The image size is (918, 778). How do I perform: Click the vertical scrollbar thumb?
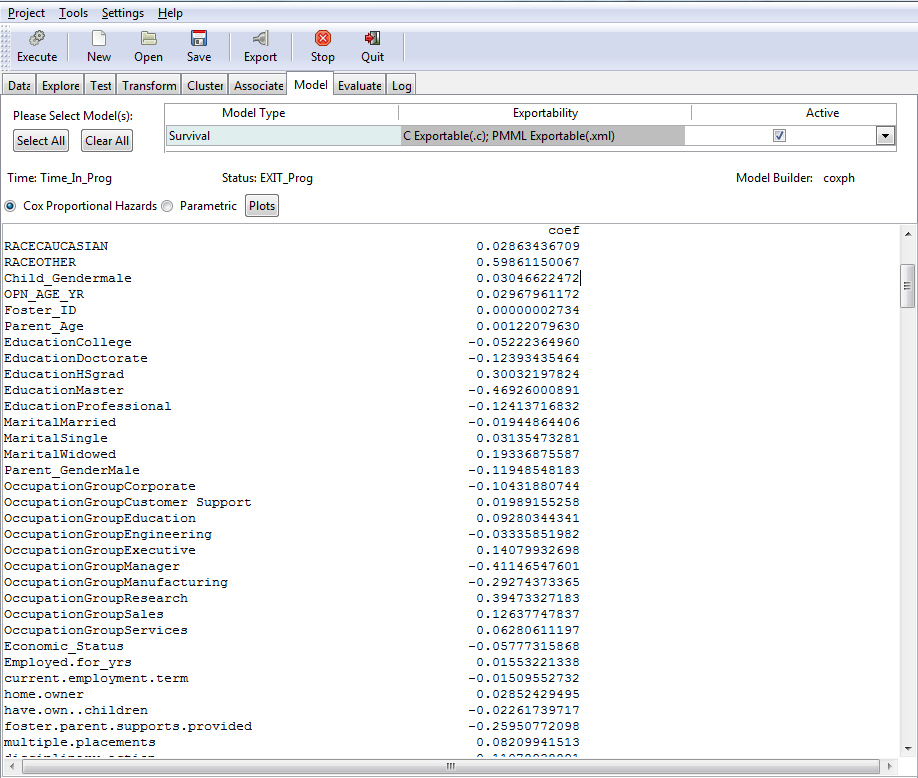[x=907, y=286]
